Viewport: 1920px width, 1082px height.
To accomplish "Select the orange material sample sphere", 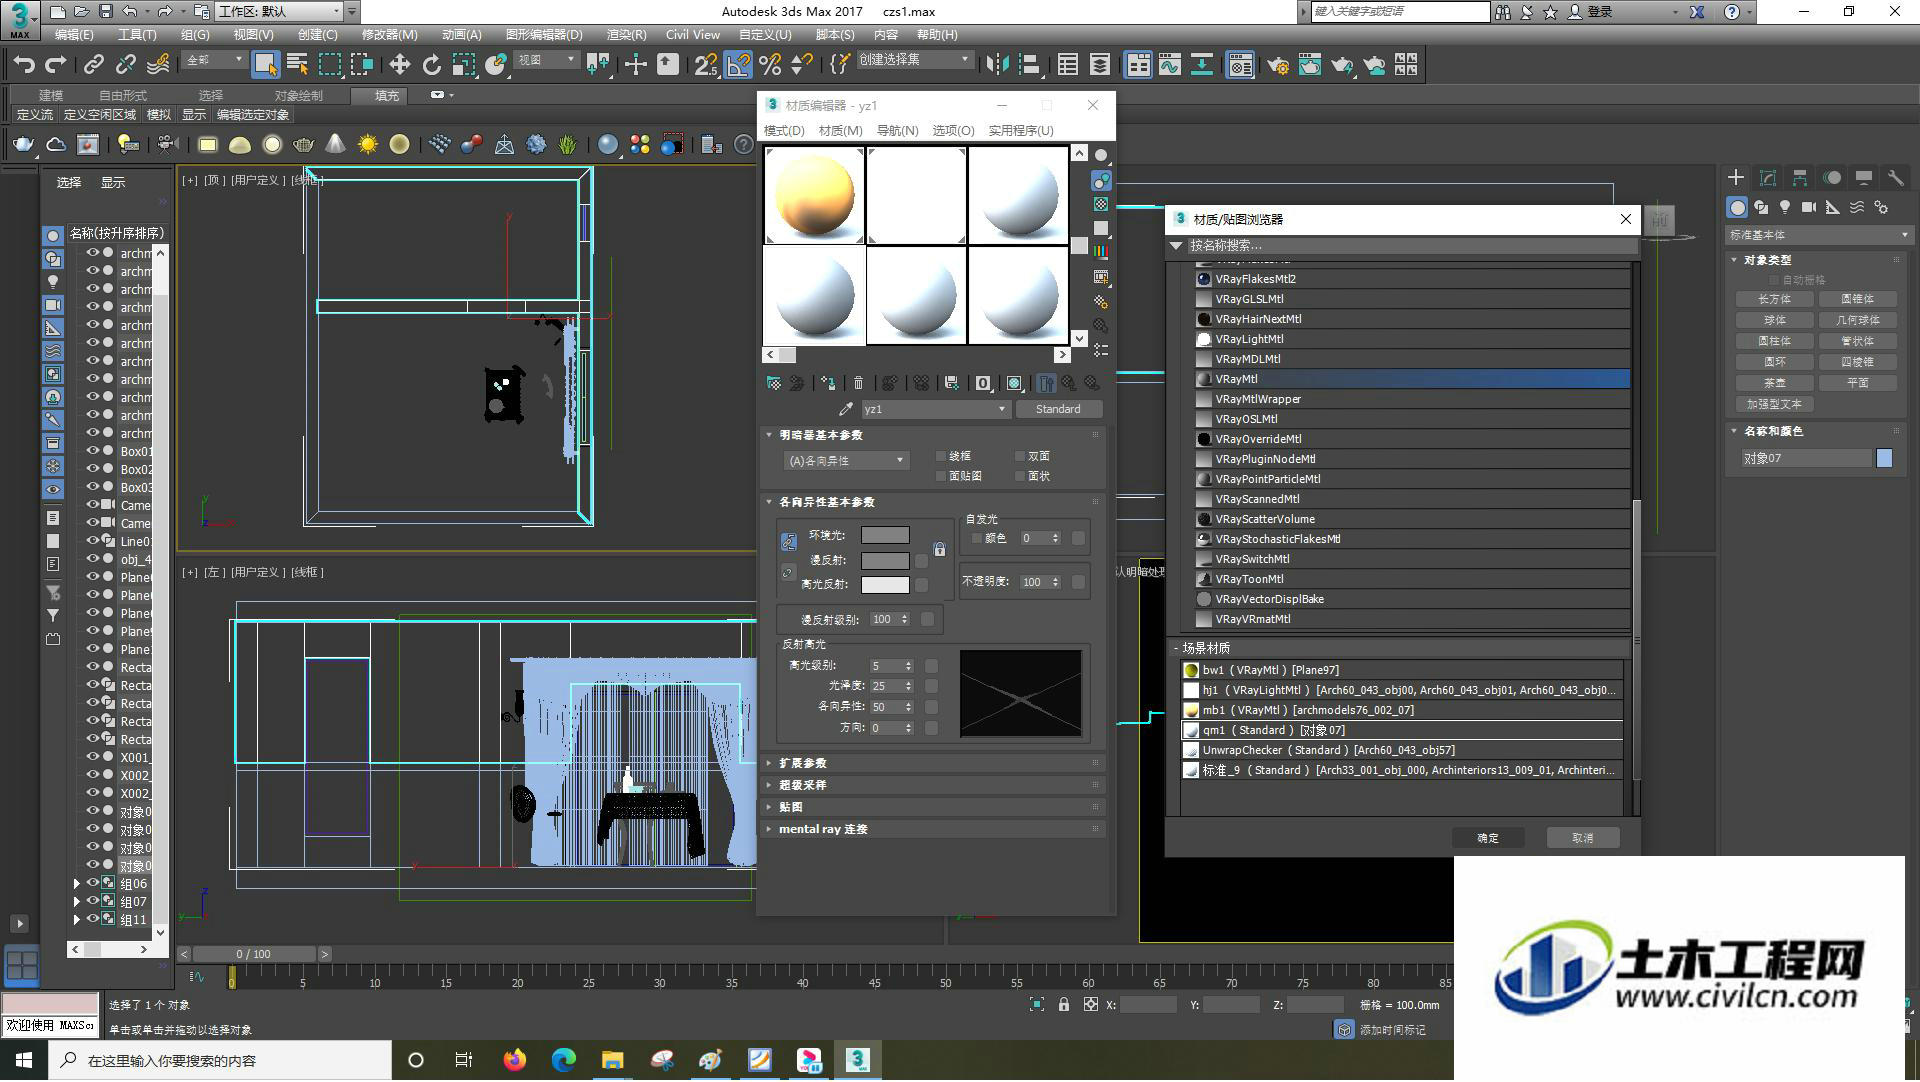I will [815, 196].
